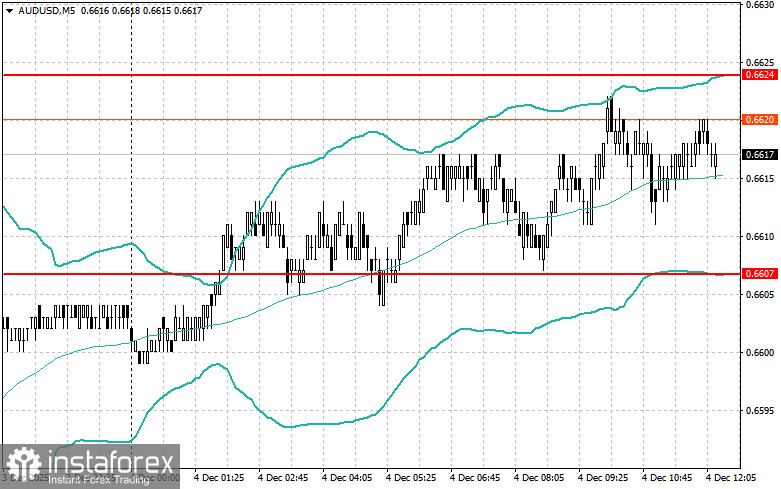This screenshot has height=489, width=781.
Task: Click the chart menu triangle beside AUDUSD
Action: click(9, 10)
